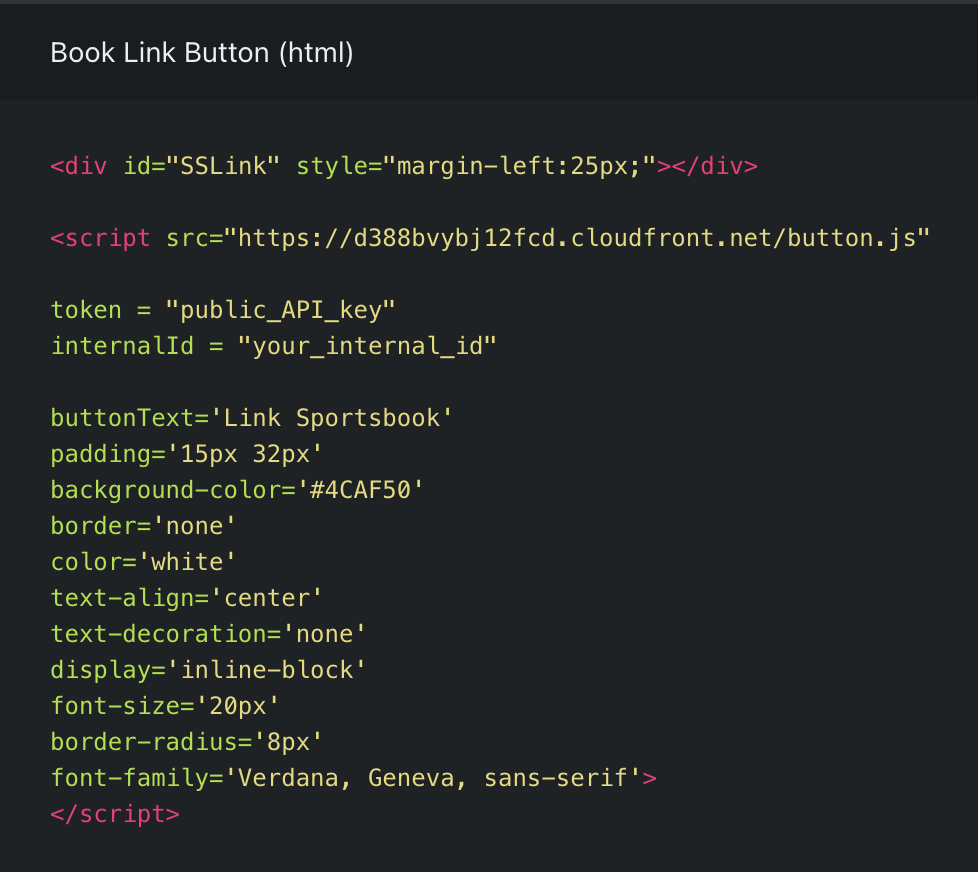Click the div id="SSLink" code line
The height and width of the screenshot is (872, 978).
pos(404,167)
